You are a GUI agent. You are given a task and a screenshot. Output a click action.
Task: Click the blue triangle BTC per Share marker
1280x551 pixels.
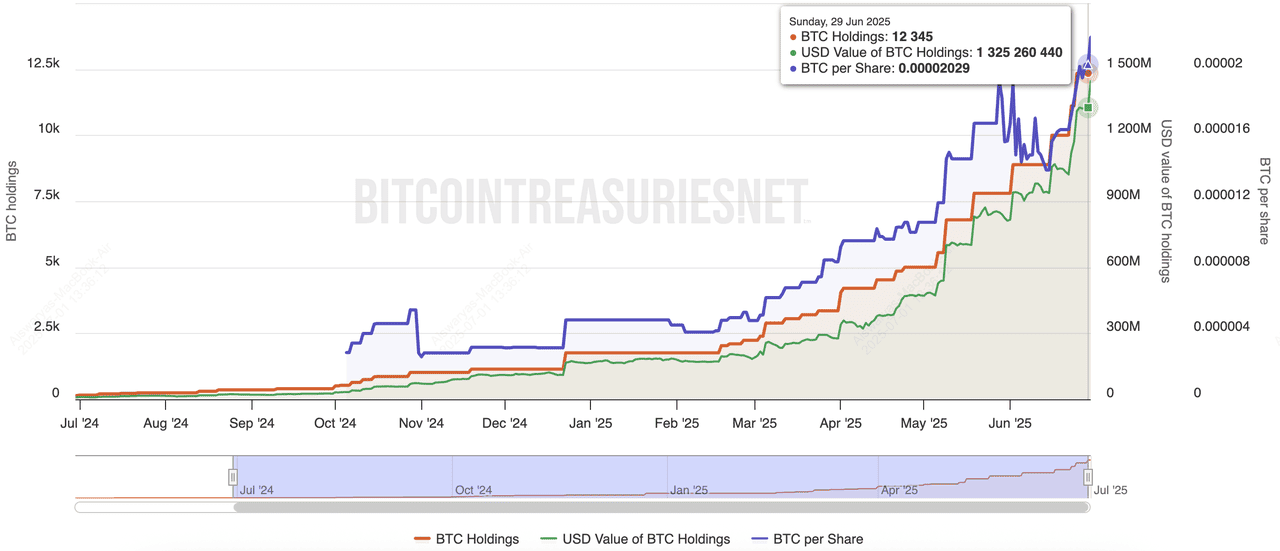(1088, 65)
